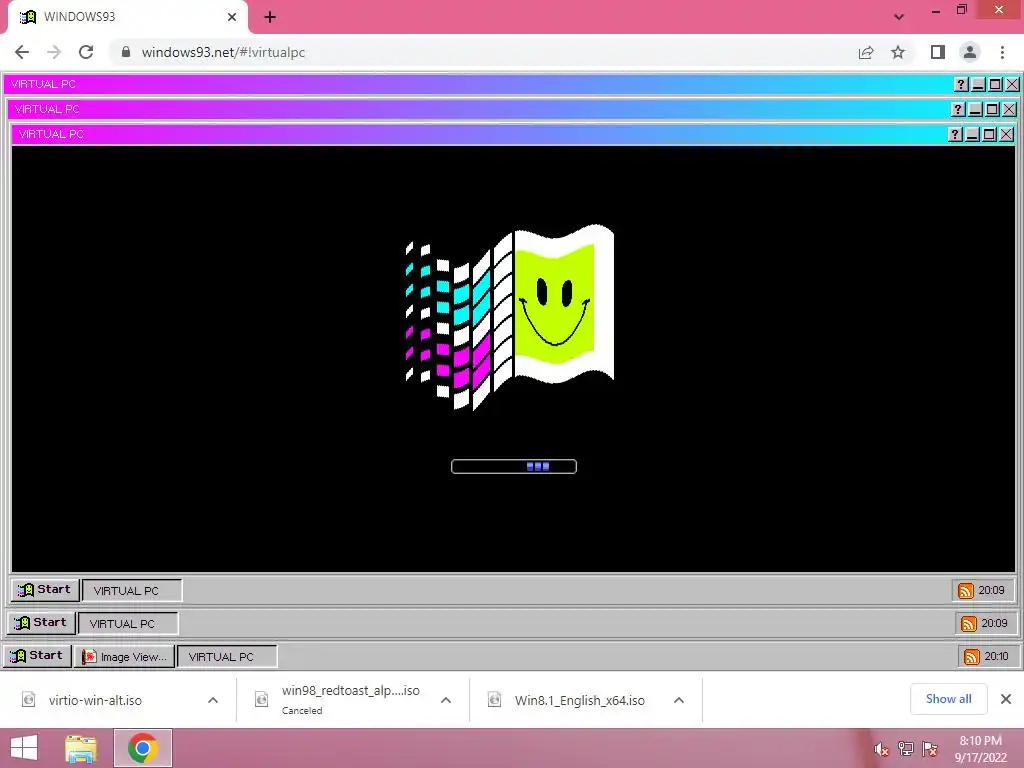
Task: Open the virtio-win-alt.iso download
Action: point(95,700)
